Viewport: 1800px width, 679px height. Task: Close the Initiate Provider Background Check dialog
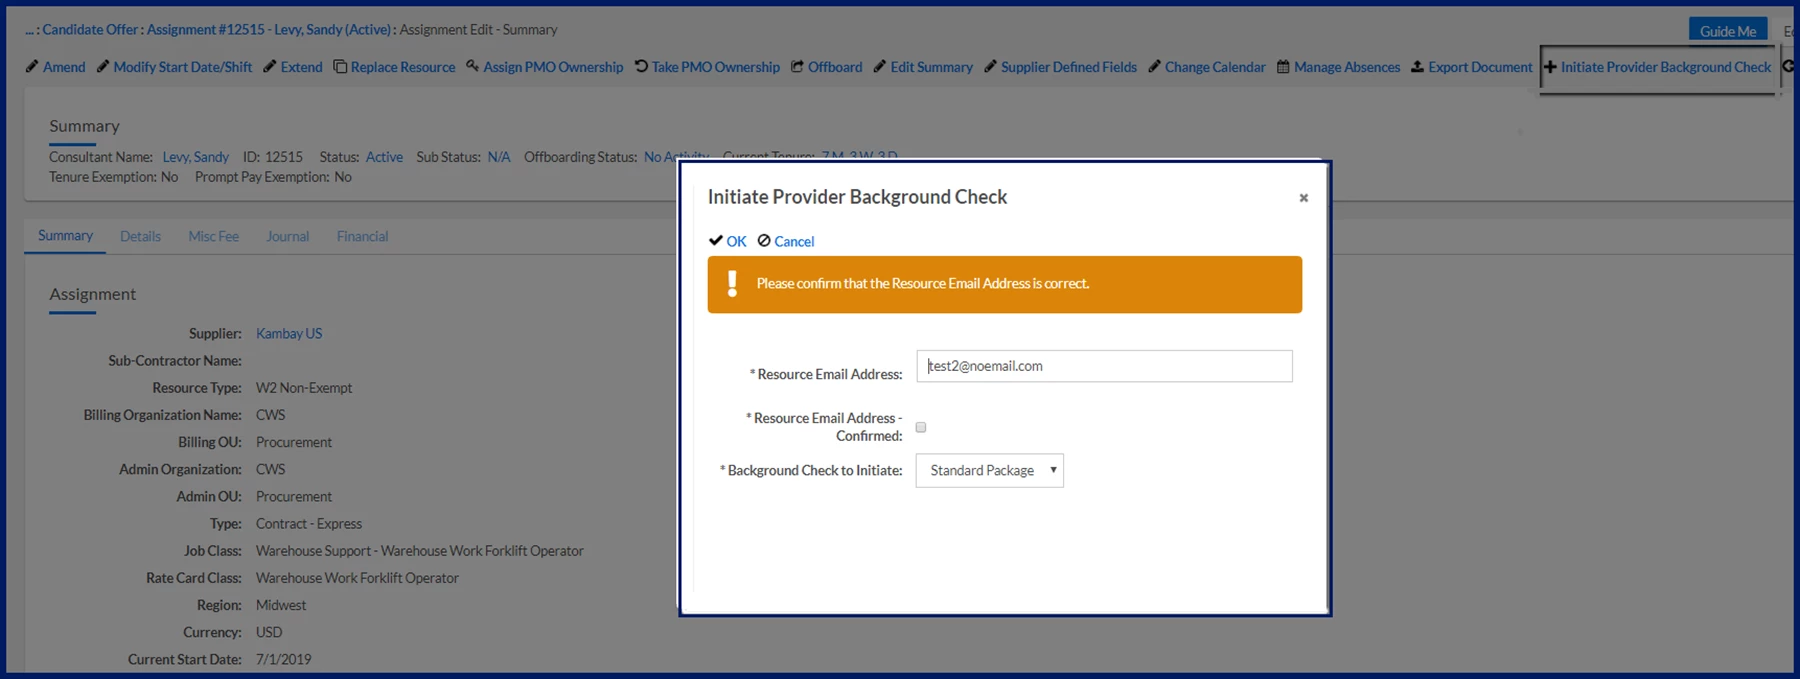pyautogui.click(x=1304, y=198)
